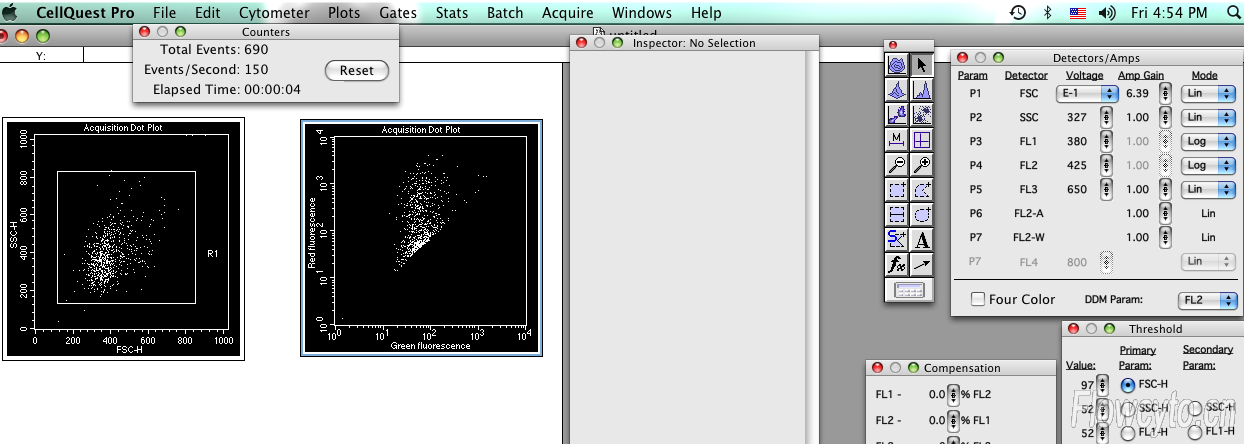1244x444 pixels.
Task: Pick the quadrant marker tool
Action: pyautogui.click(x=922, y=139)
